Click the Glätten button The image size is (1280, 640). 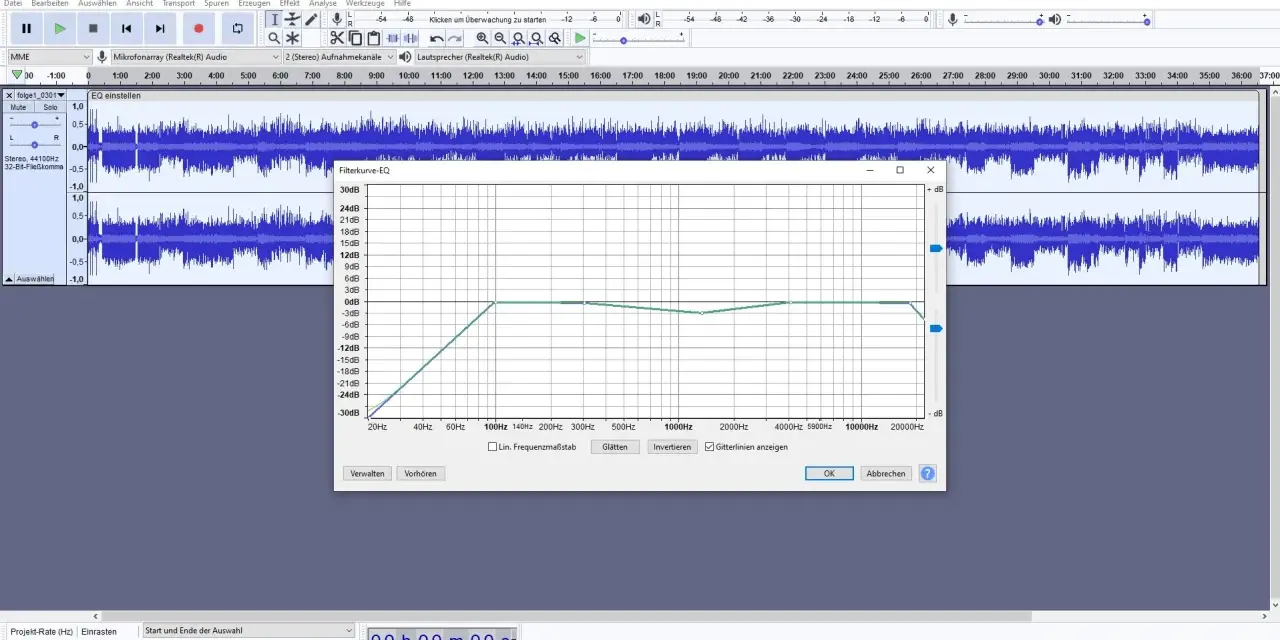click(x=615, y=447)
